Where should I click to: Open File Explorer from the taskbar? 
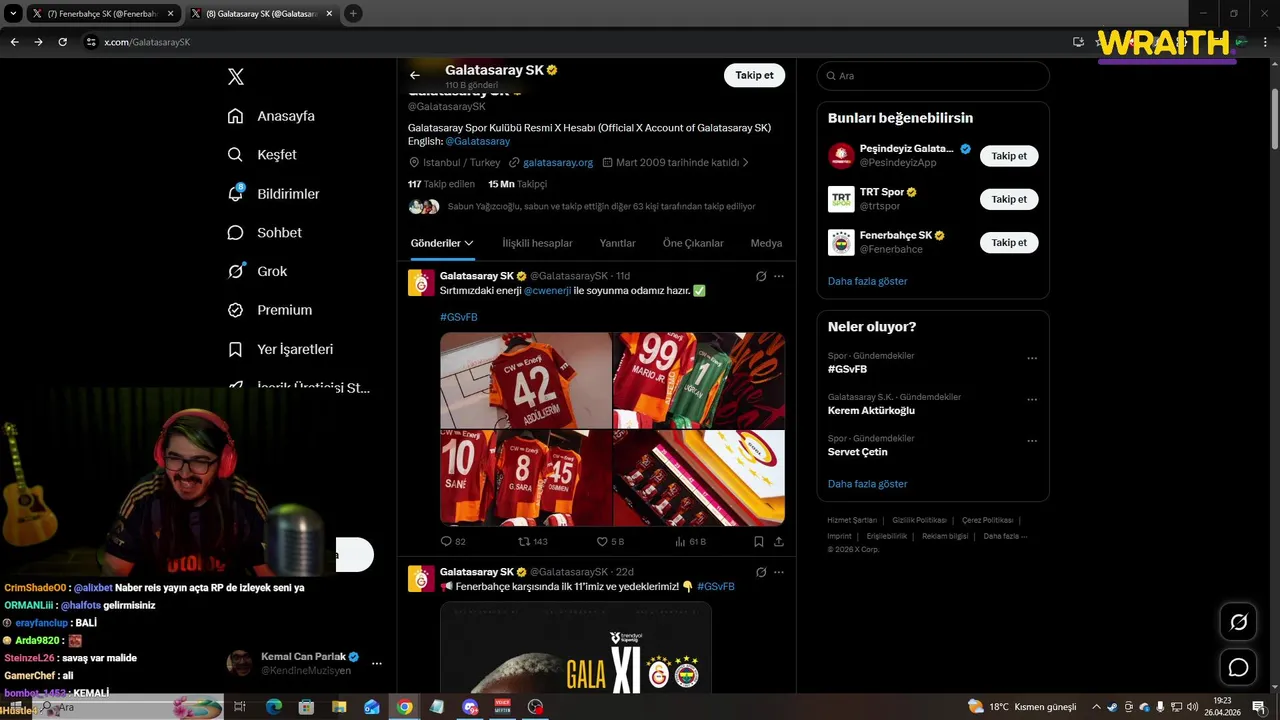coord(339,707)
